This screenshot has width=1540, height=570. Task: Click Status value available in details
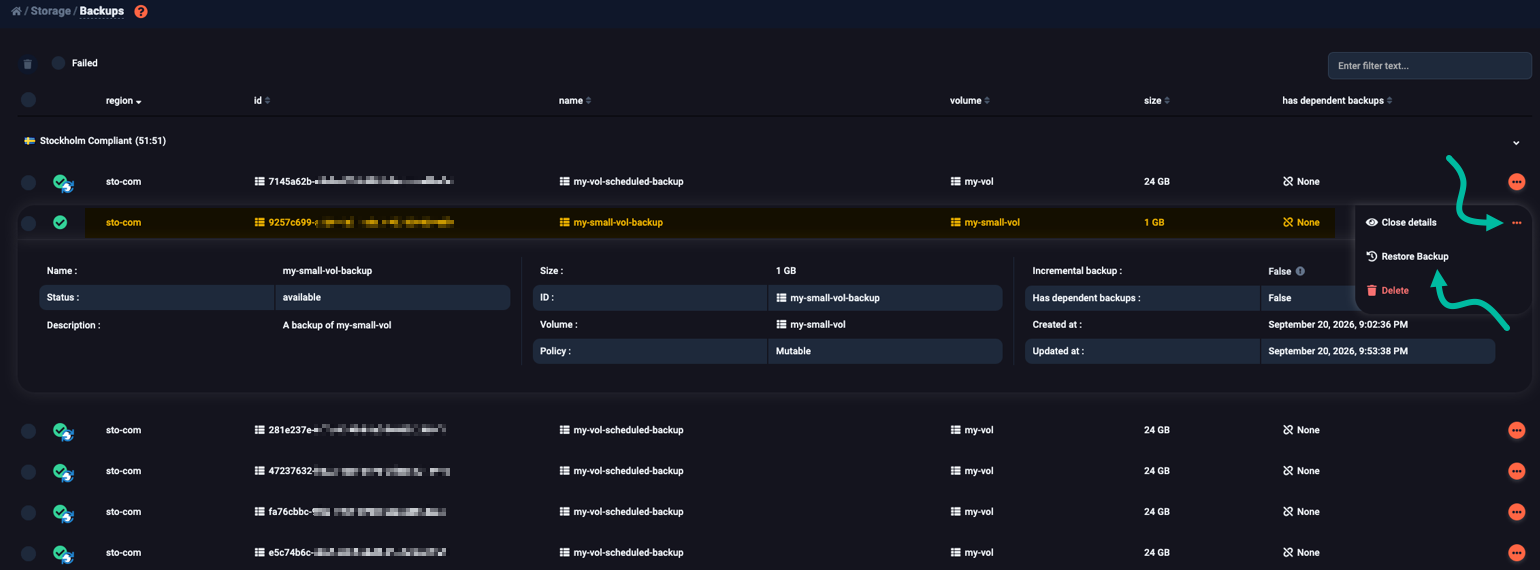click(x=302, y=298)
